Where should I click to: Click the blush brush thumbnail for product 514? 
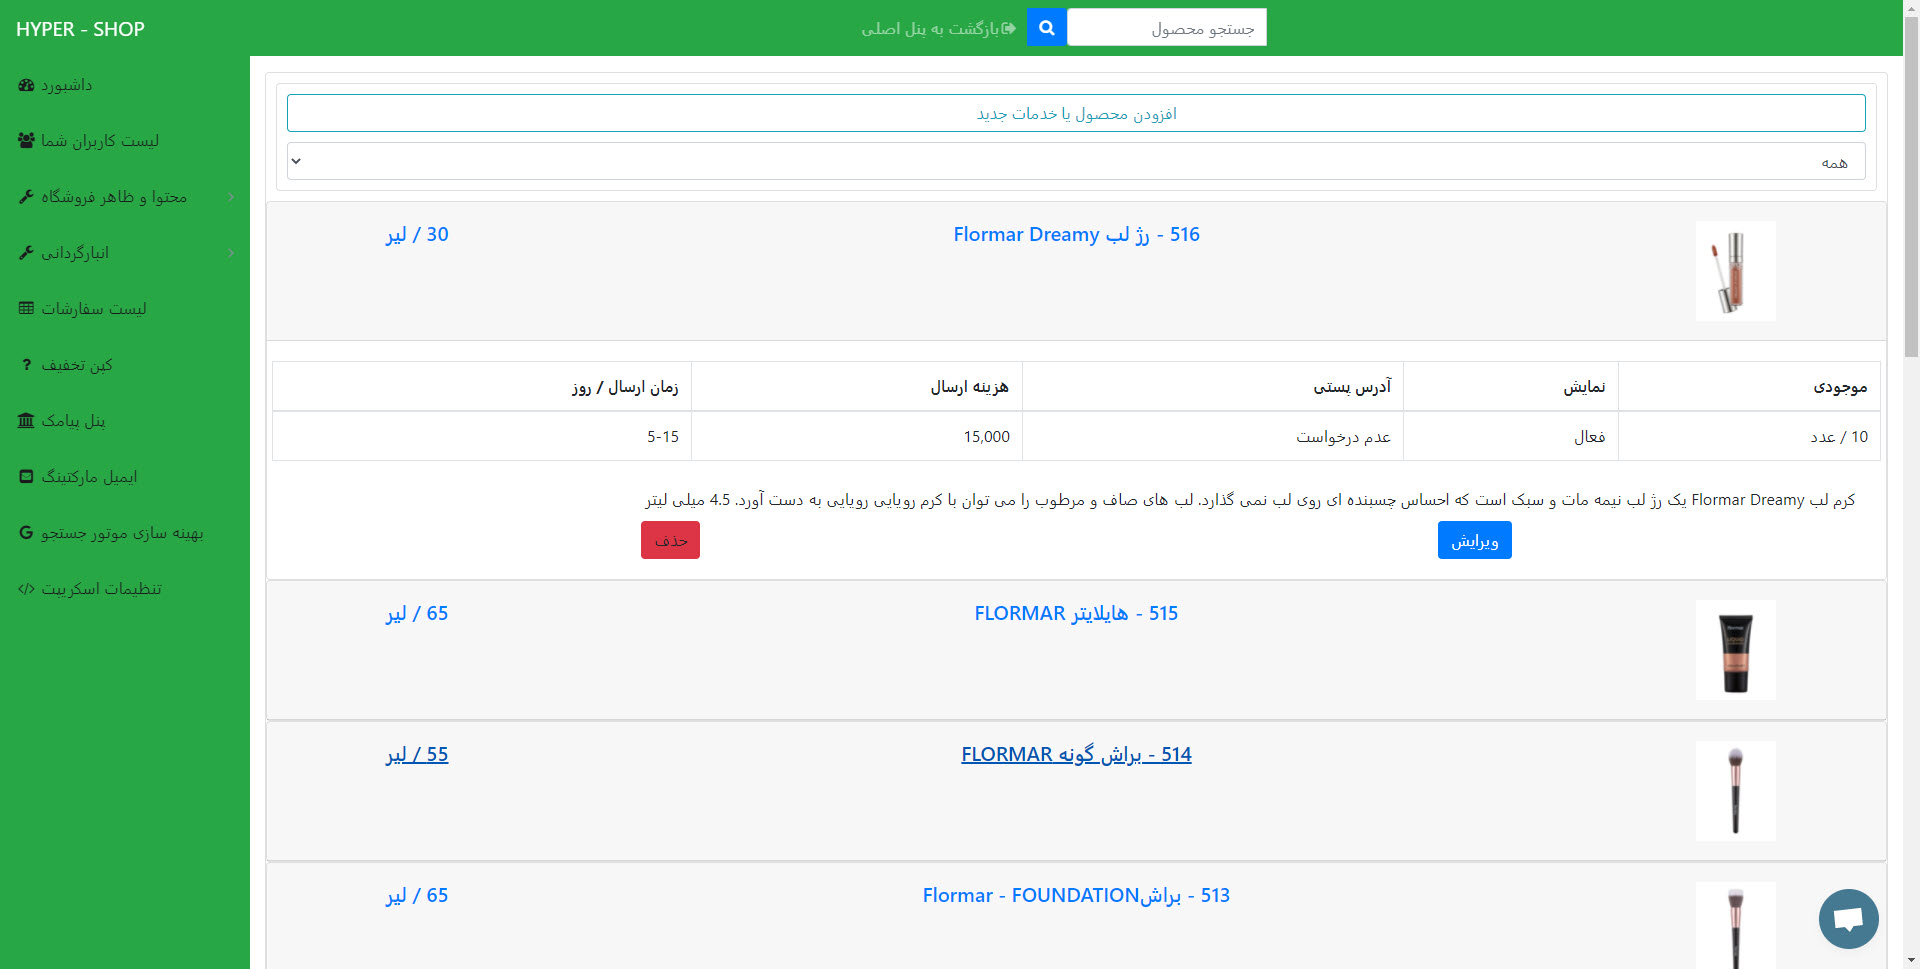[1735, 791]
